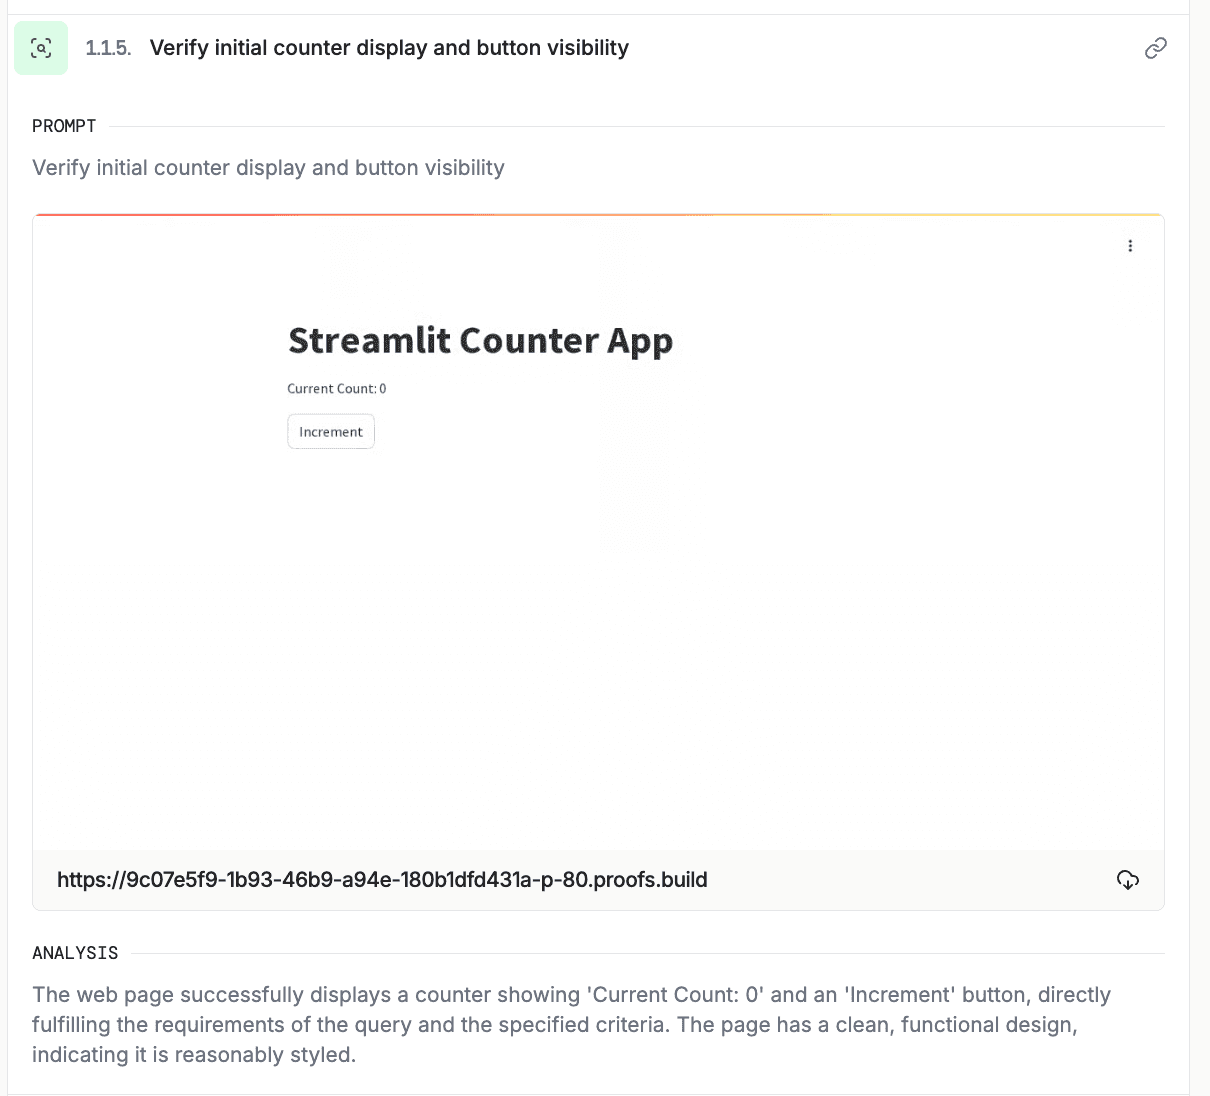Click the PROMPT section label

click(x=64, y=126)
